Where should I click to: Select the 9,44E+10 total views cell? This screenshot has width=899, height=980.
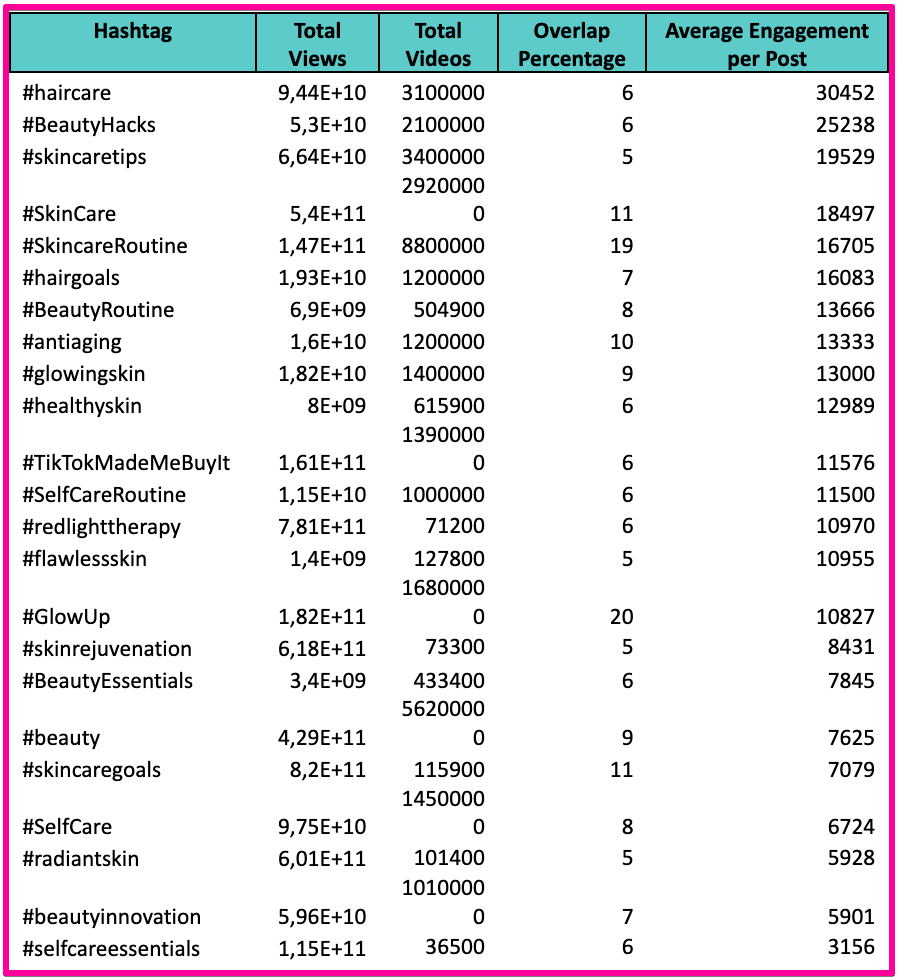(322, 94)
